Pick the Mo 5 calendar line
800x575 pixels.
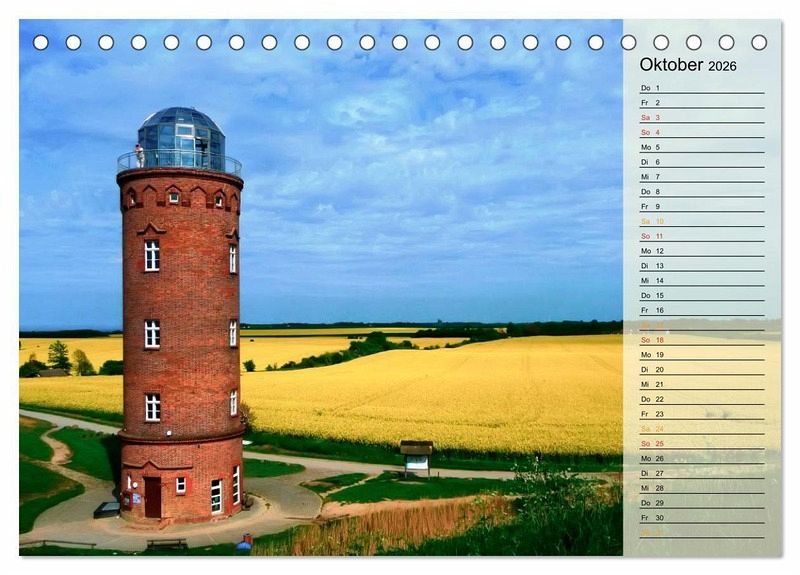coord(701,147)
